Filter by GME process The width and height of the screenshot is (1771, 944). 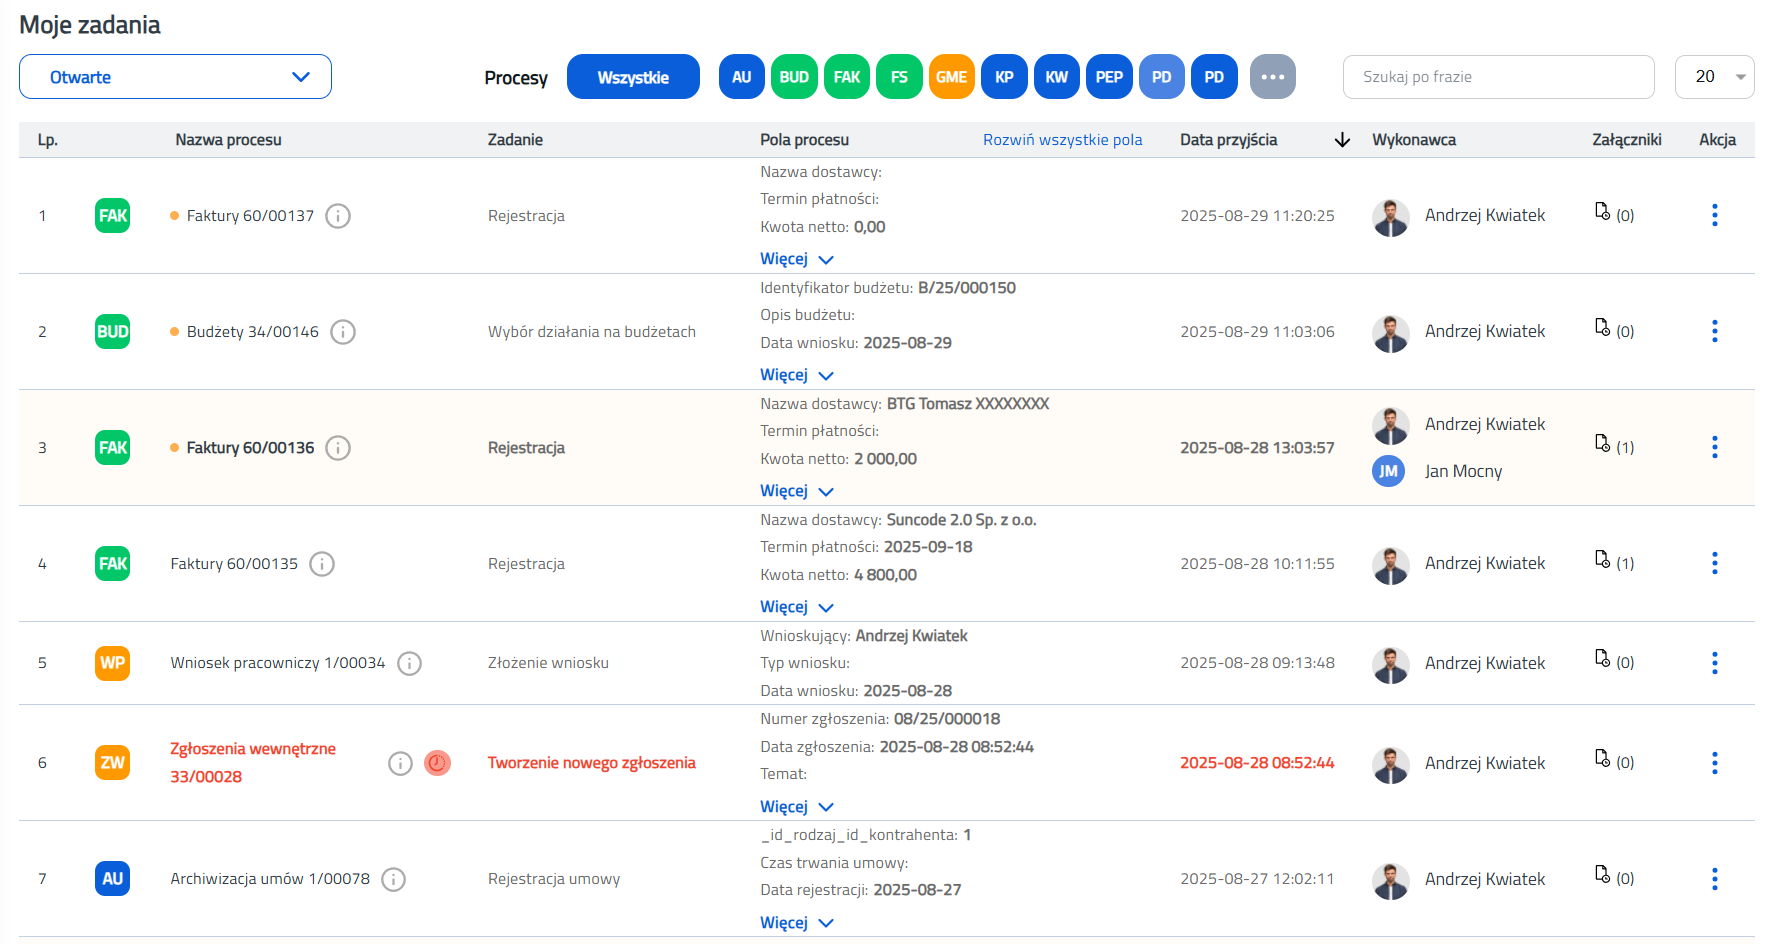[x=952, y=77]
